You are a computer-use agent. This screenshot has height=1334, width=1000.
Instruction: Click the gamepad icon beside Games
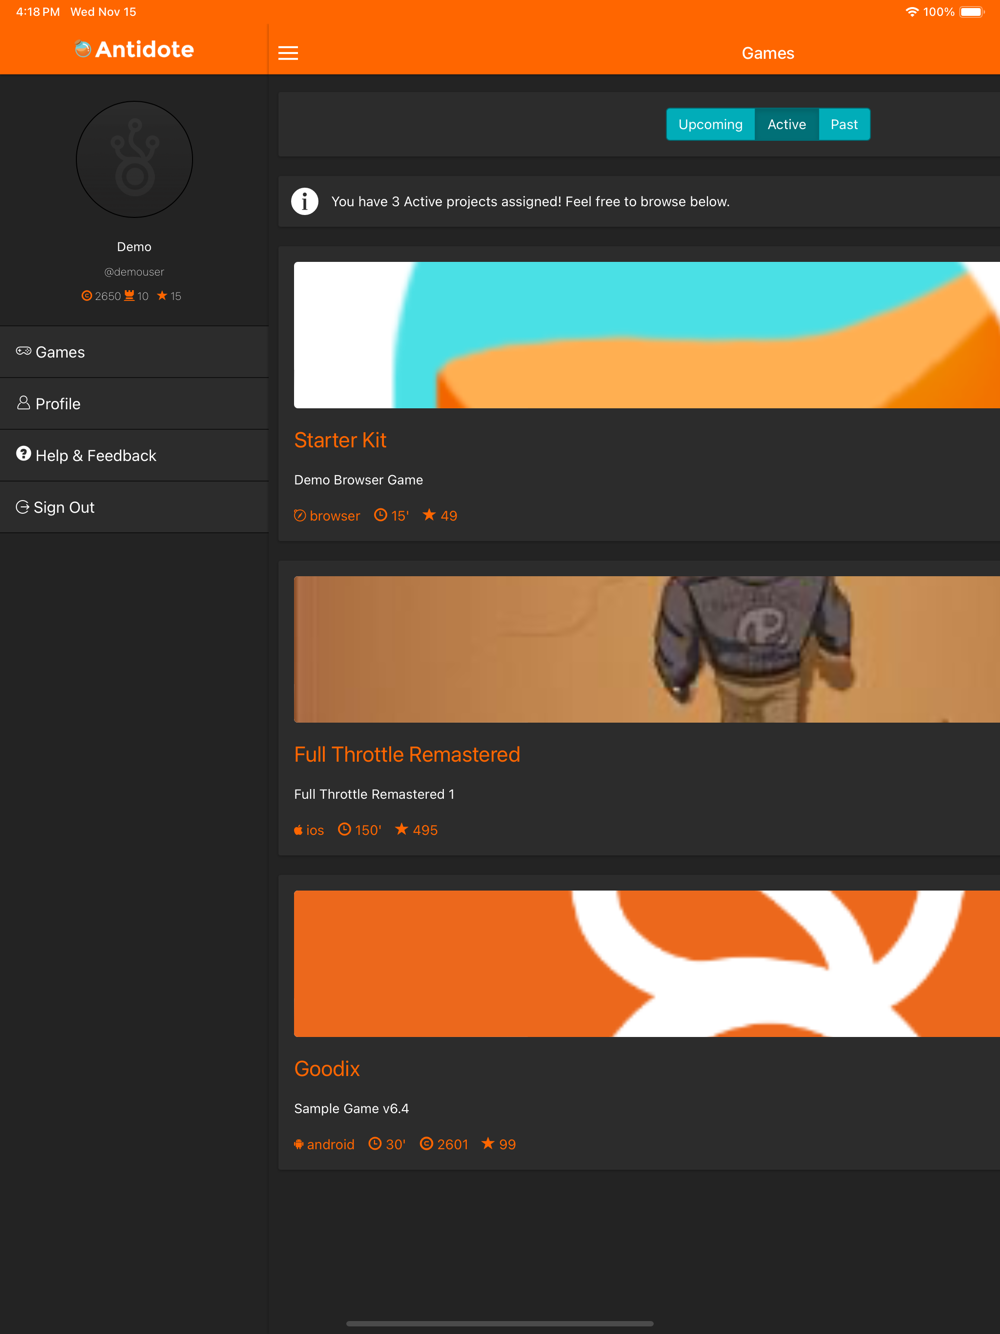[x=23, y=351]
